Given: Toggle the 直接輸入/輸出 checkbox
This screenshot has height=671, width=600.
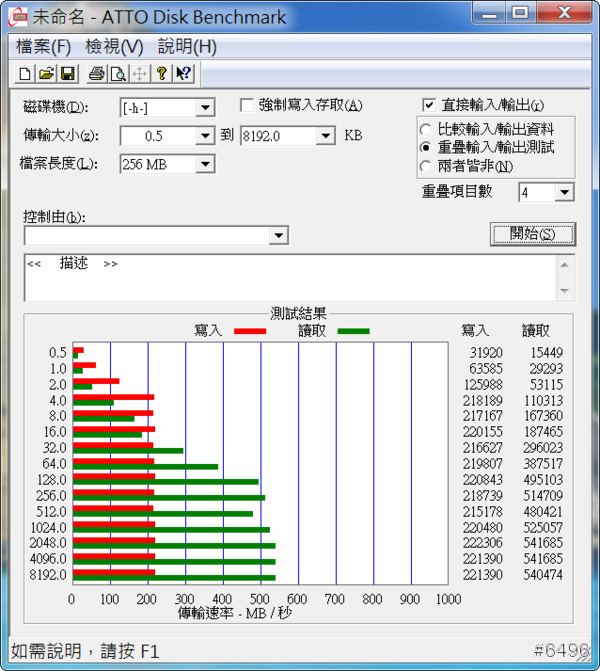Looking at the screenshot, I should click(428, 105).
